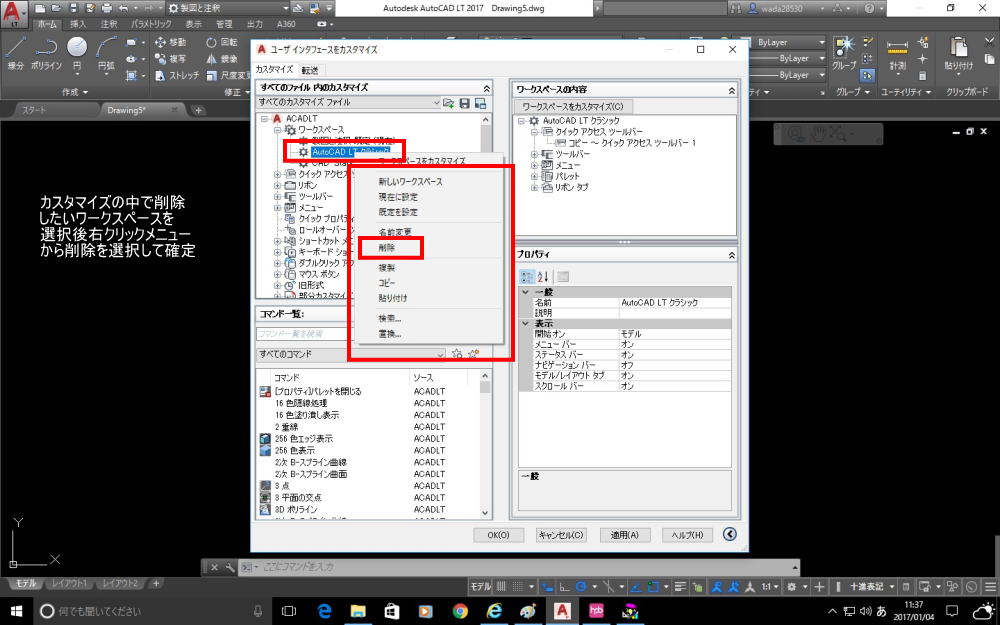Select 3D ポリライン in command list

click(x=296, y=510)
